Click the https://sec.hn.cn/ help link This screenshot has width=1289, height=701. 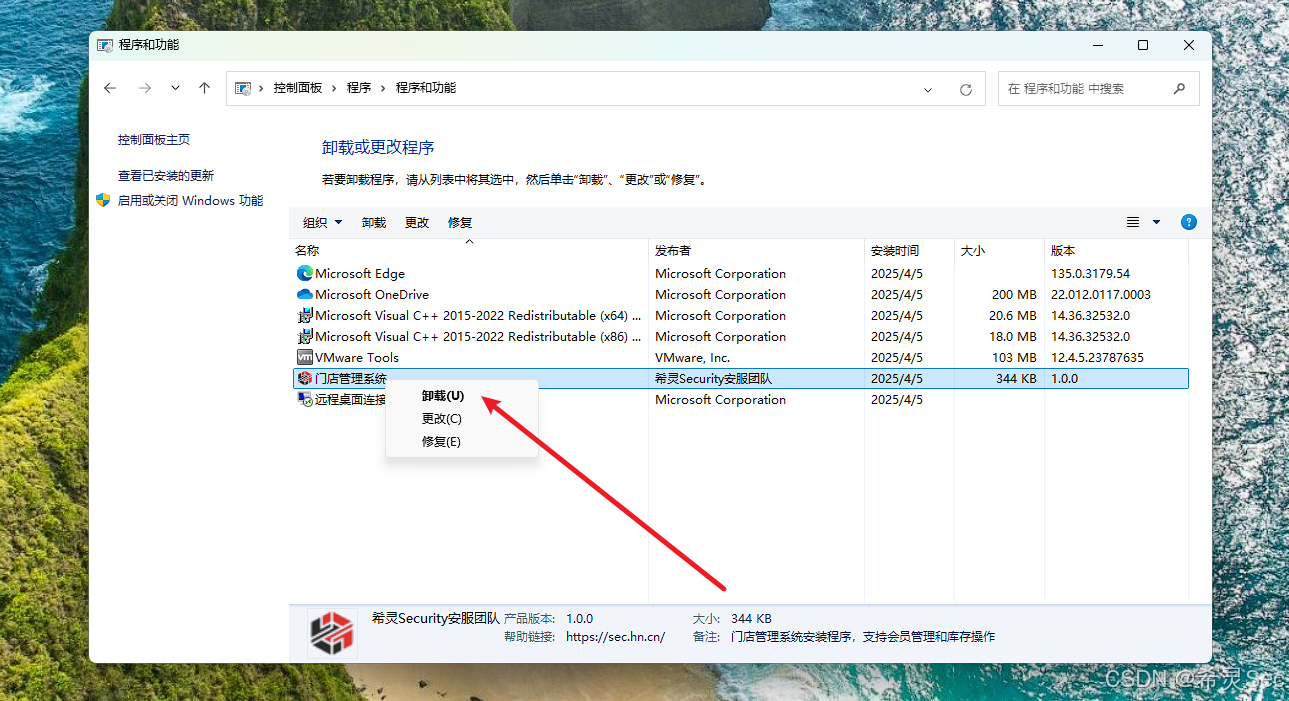(x=615, y=636)
